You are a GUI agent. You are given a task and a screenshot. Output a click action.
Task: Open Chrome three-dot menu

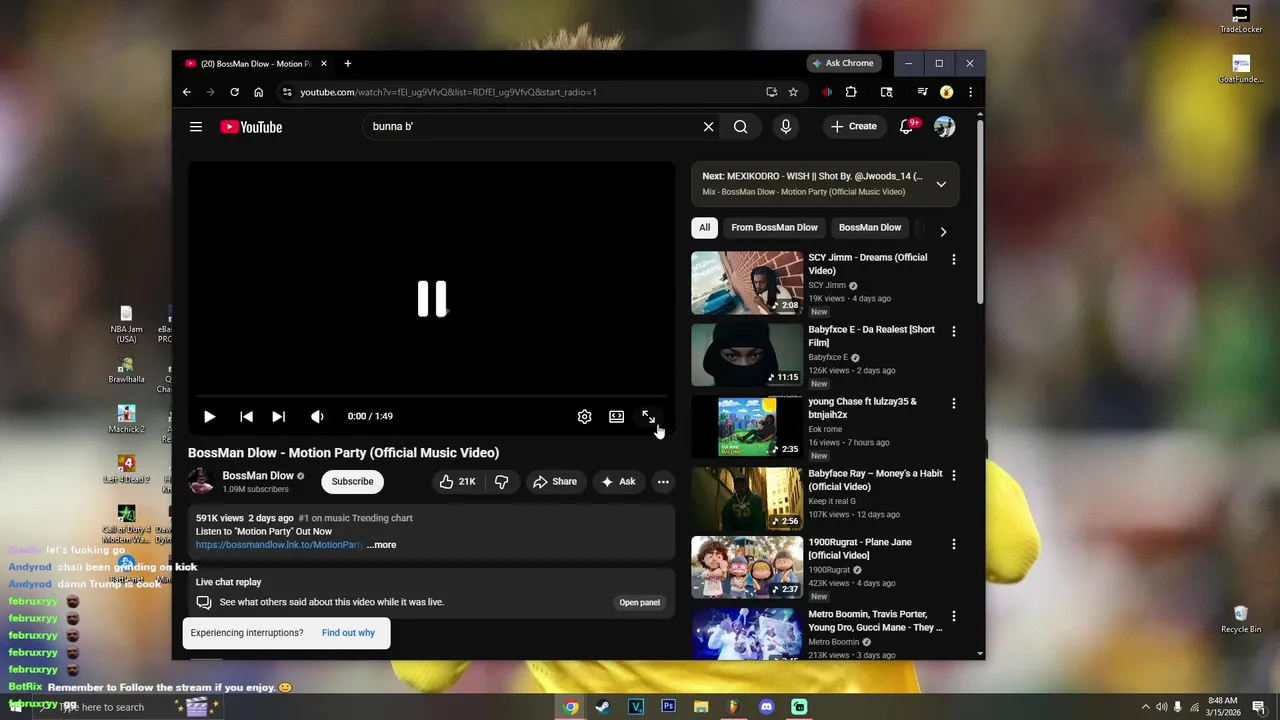970,92
